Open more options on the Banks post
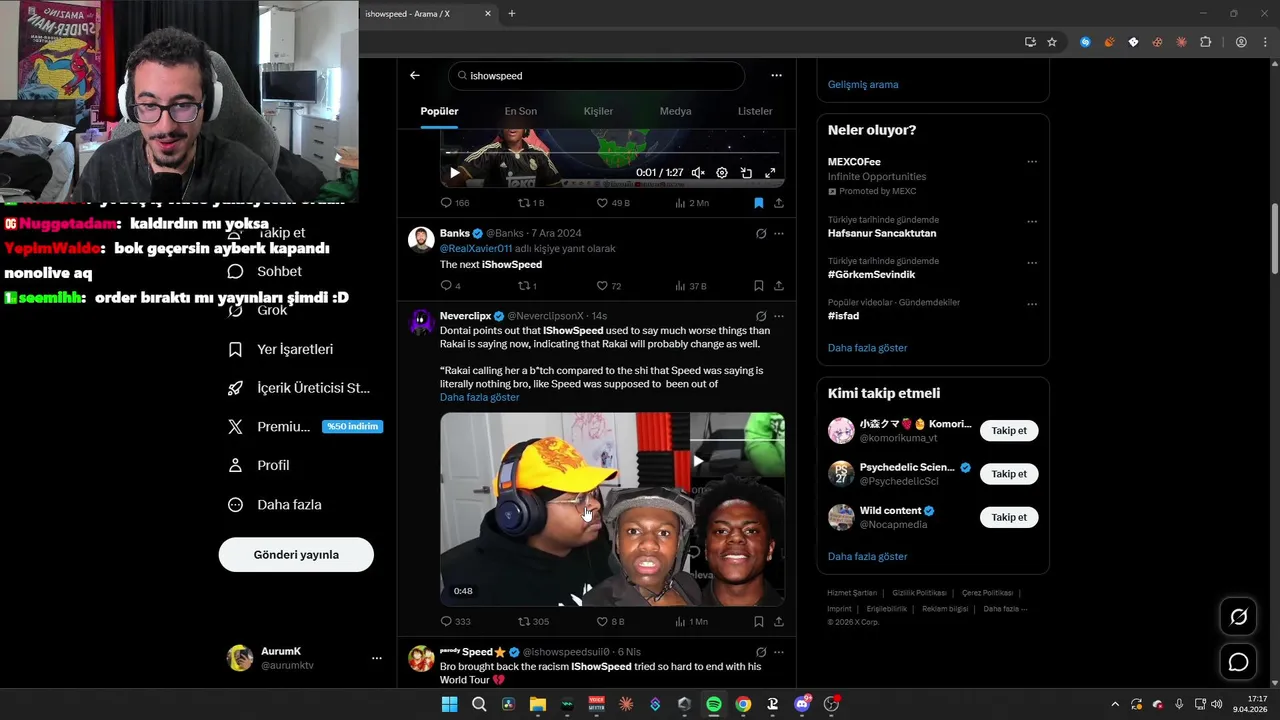 tap(779, 234)
